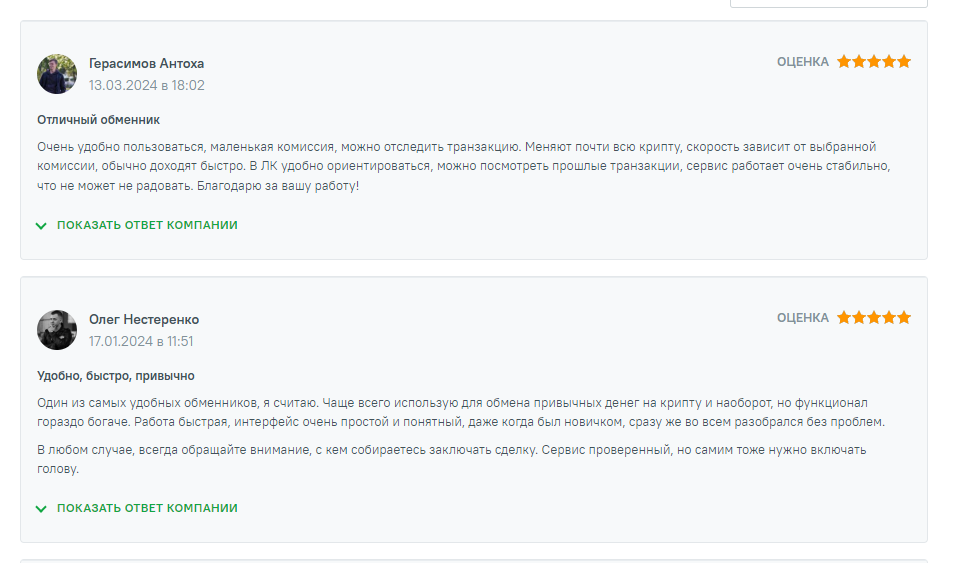This screenshot has width=968, height=563.
Task: Click the date 17.01.2024 в 11:51
Action: [x=141, y=342]
